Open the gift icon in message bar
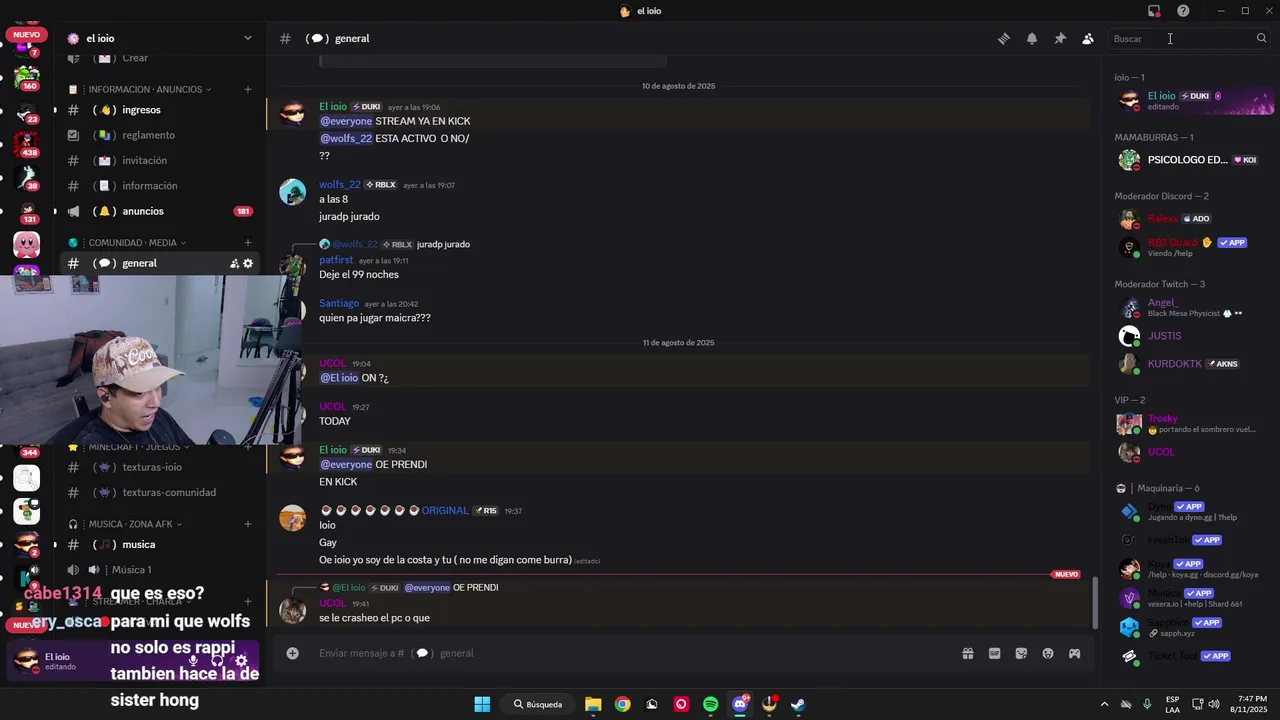 pyautogui.click(x=968, y=653)
